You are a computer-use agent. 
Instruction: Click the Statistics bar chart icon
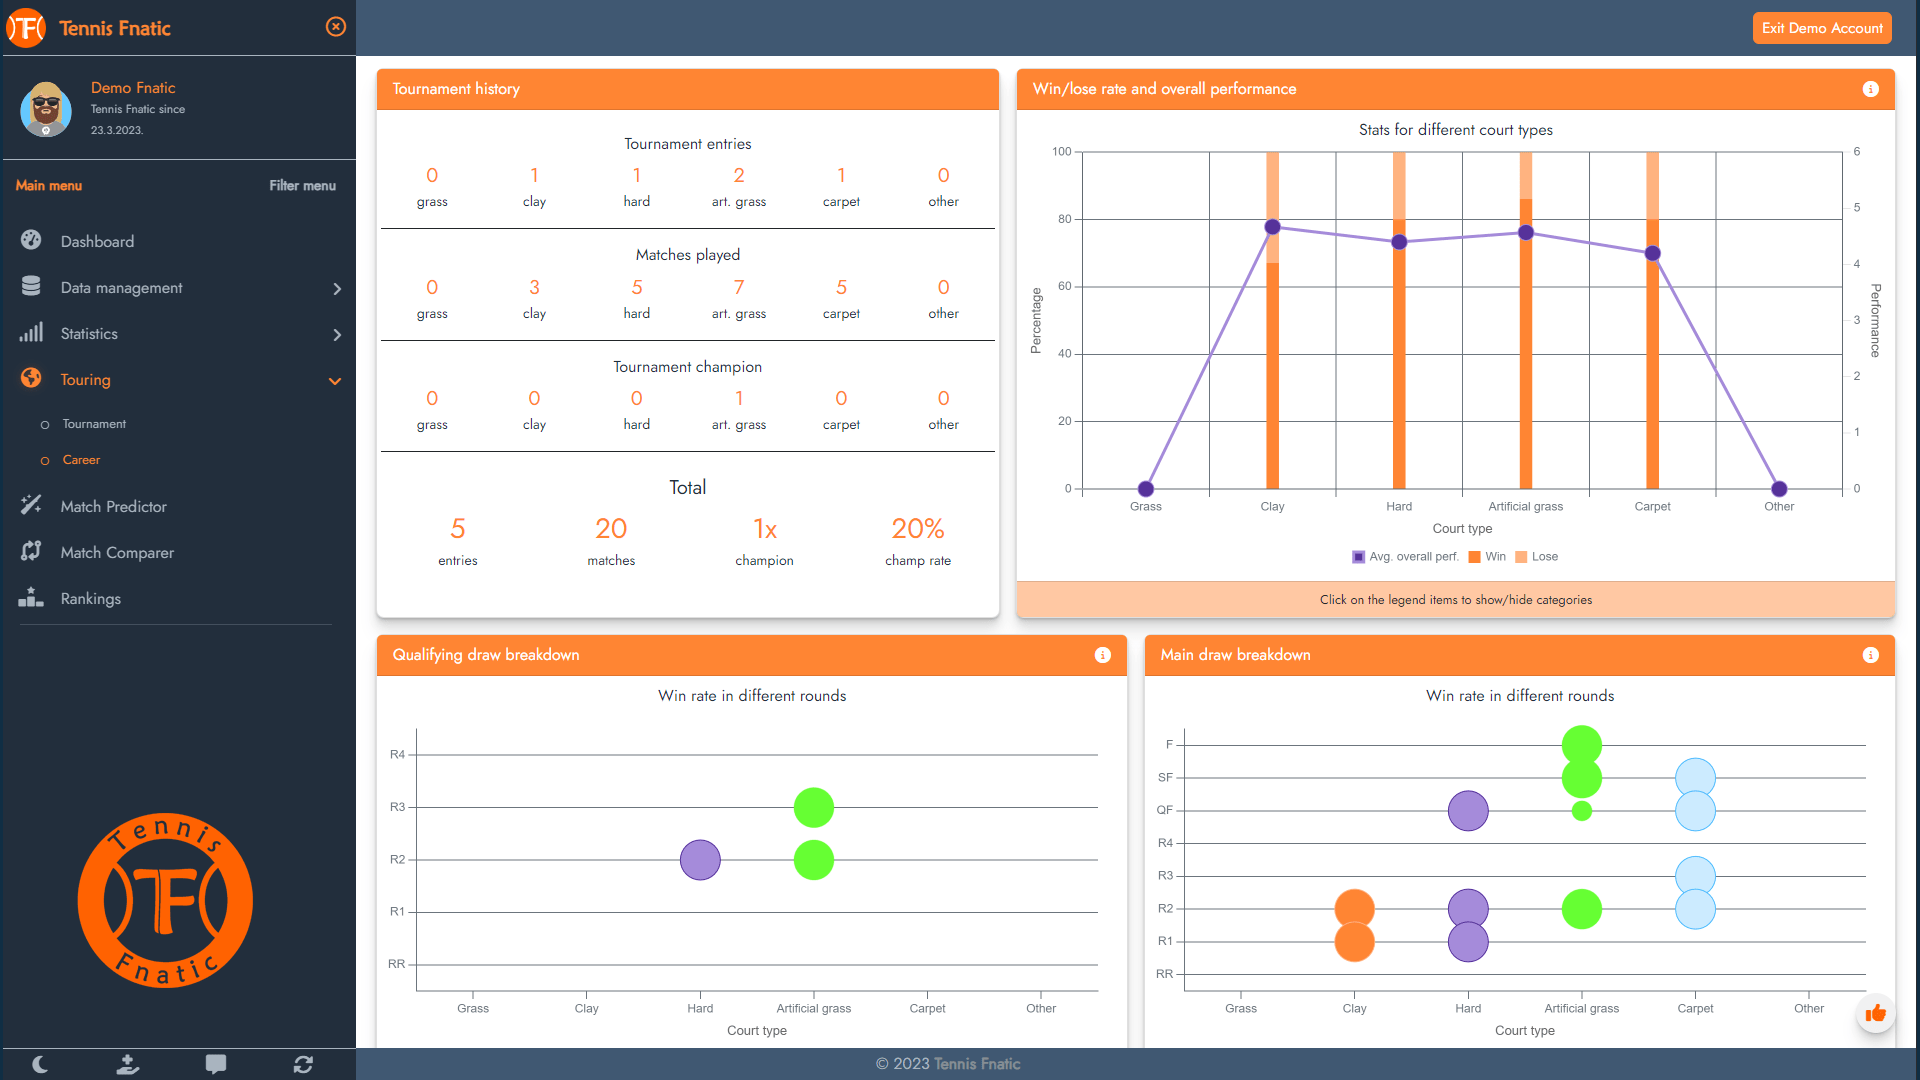[x=31, y=332]
